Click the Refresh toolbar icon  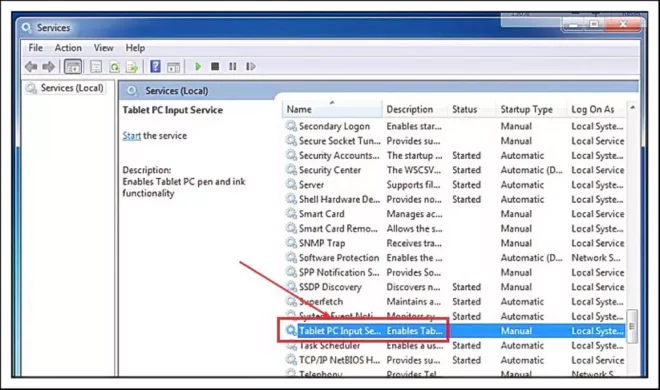tap(114, 66)
